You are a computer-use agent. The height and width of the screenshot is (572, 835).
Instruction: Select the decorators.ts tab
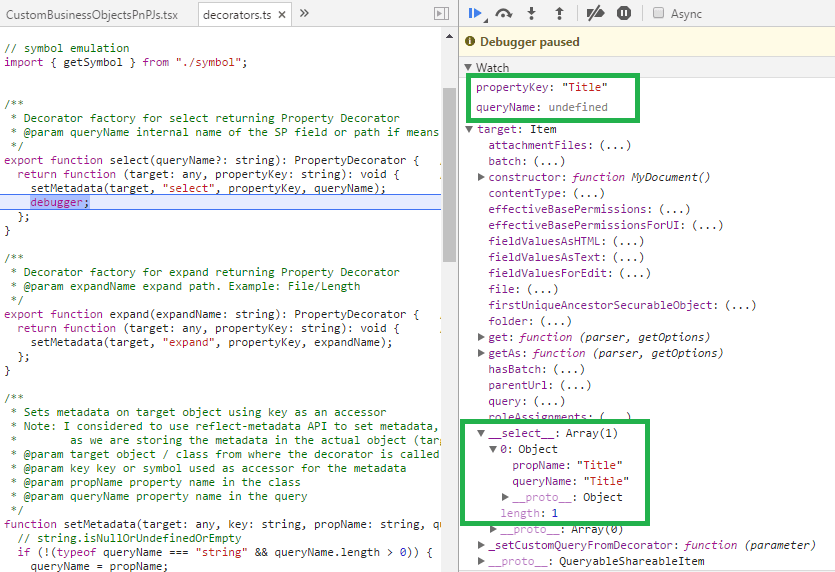tap(237, 15)
